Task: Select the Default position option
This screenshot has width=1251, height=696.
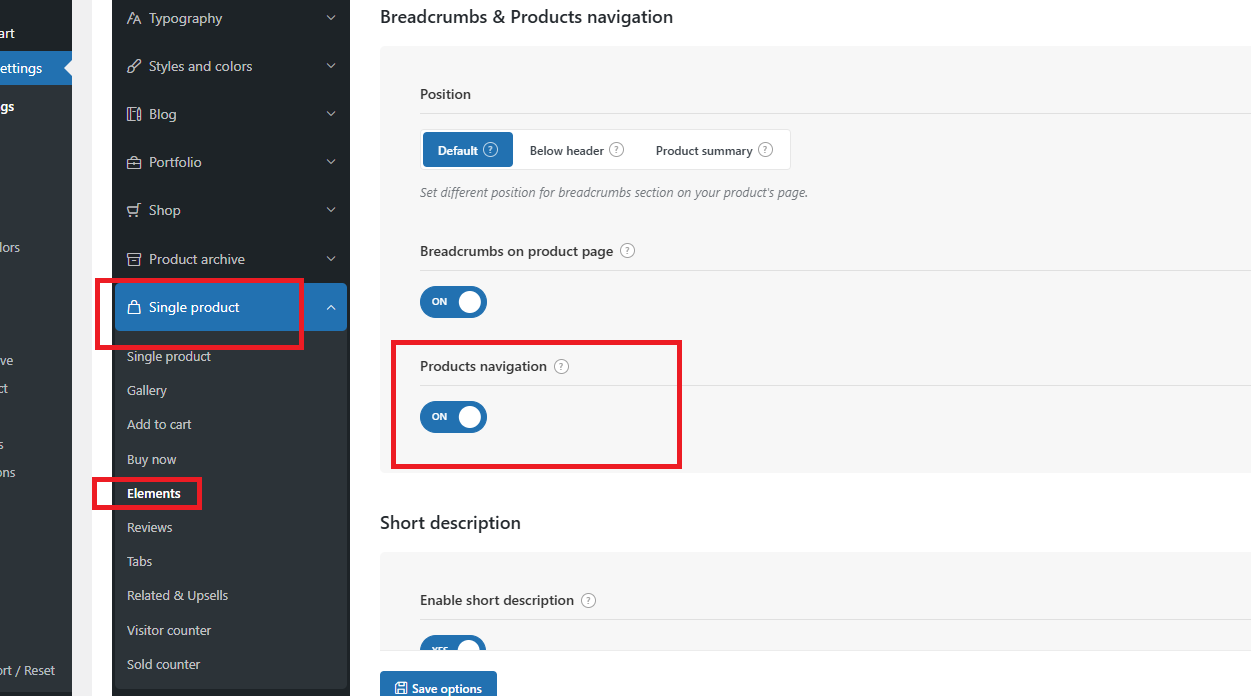Action: pyautogui.click(x=468, y=150)
